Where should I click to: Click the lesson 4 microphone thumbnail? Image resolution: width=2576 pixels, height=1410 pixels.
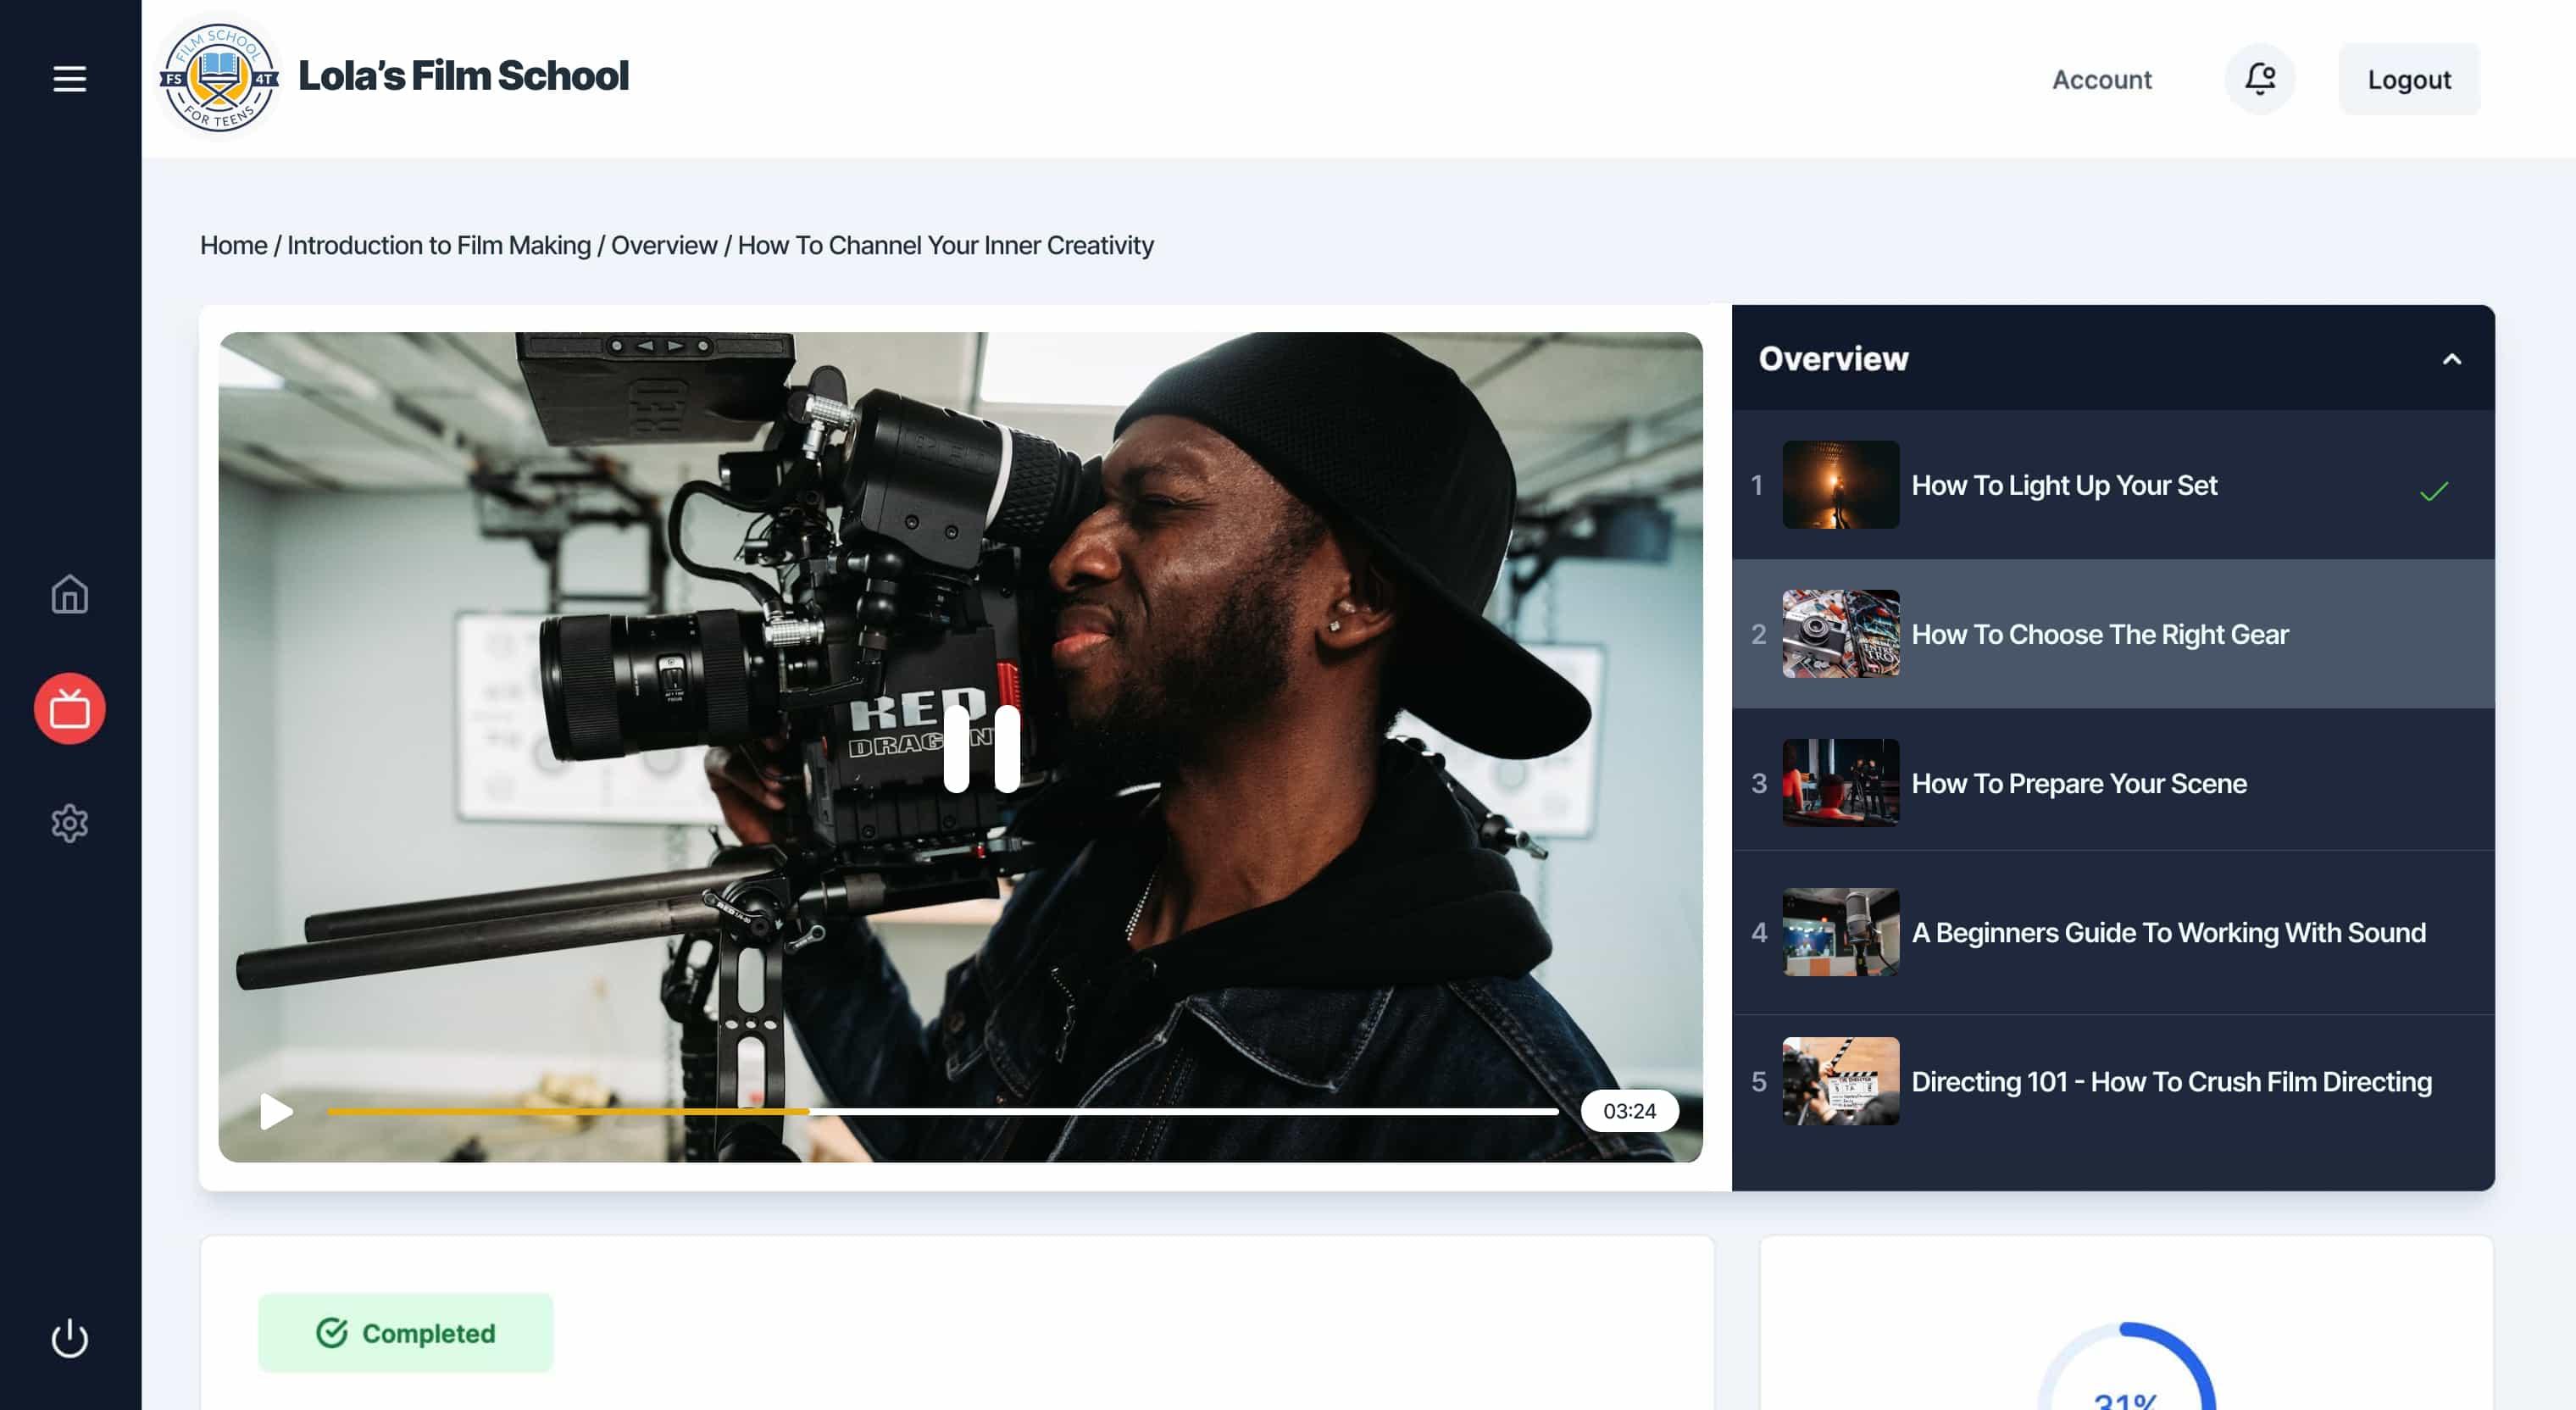[1840, 932]
